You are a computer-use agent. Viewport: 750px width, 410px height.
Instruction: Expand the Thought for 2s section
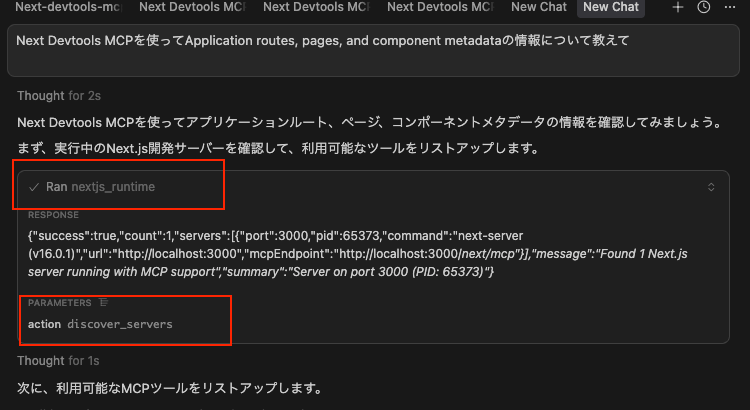[59, 96]
